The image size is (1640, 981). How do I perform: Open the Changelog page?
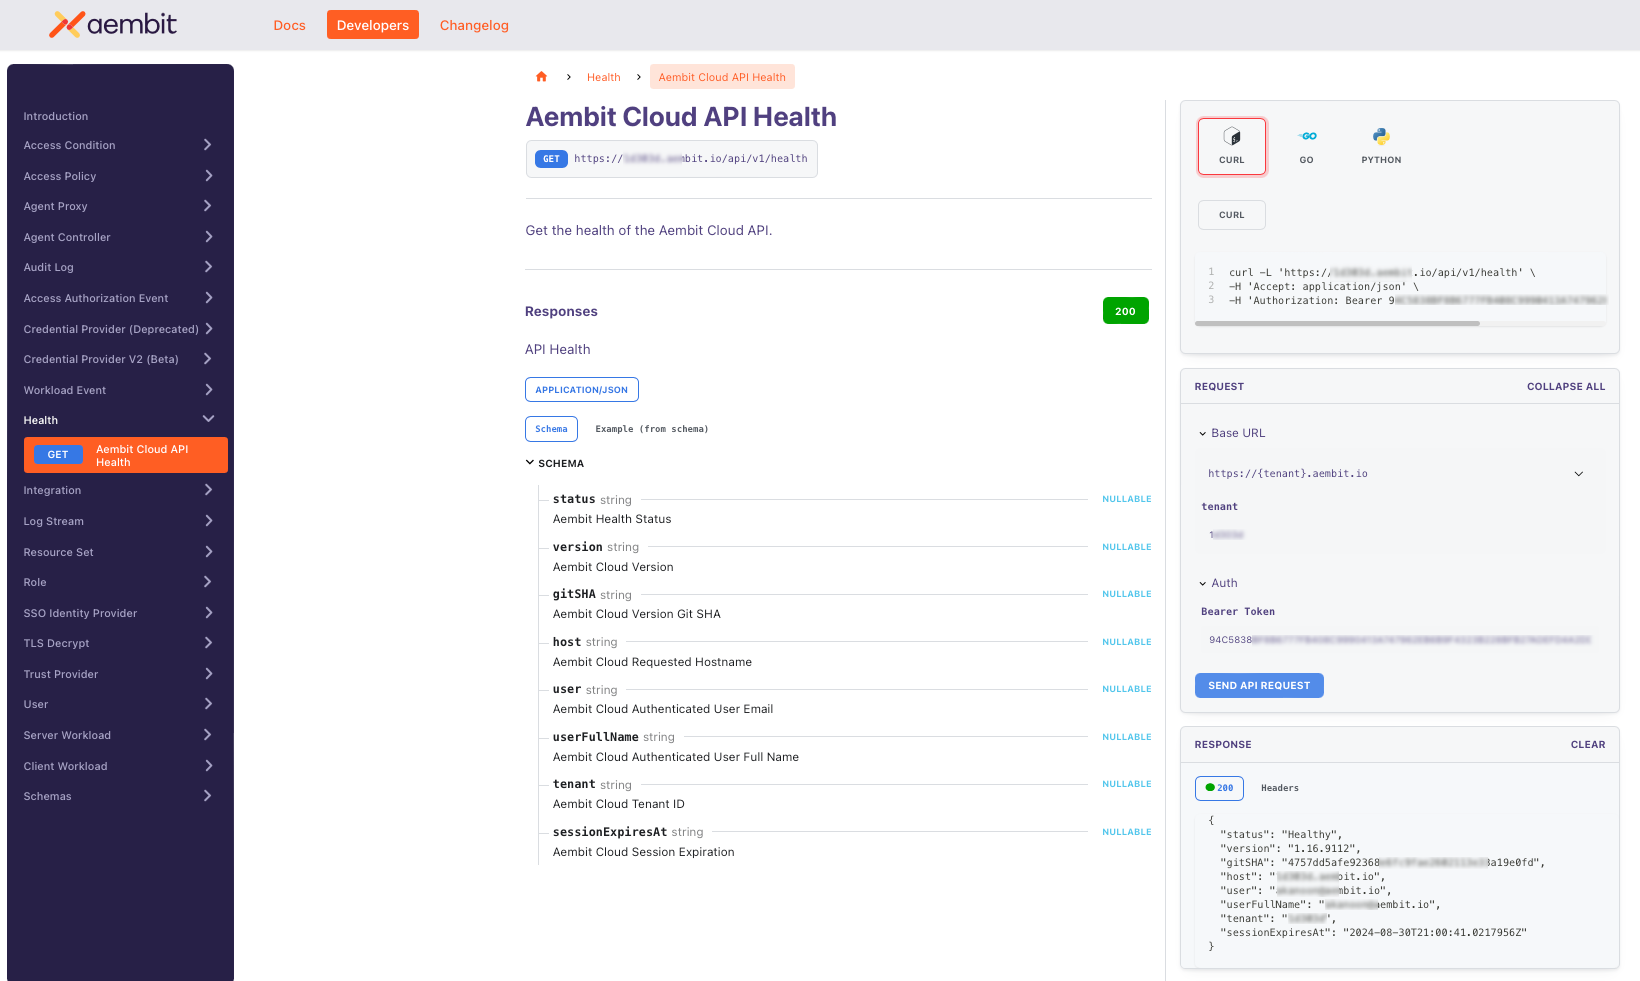(474, 25)
